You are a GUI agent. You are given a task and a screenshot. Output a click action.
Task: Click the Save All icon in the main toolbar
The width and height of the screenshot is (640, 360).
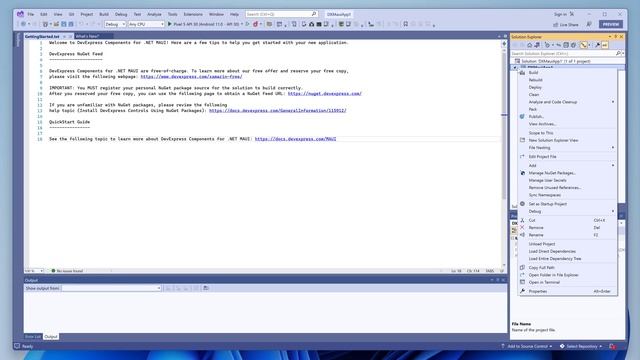[71, 24]
